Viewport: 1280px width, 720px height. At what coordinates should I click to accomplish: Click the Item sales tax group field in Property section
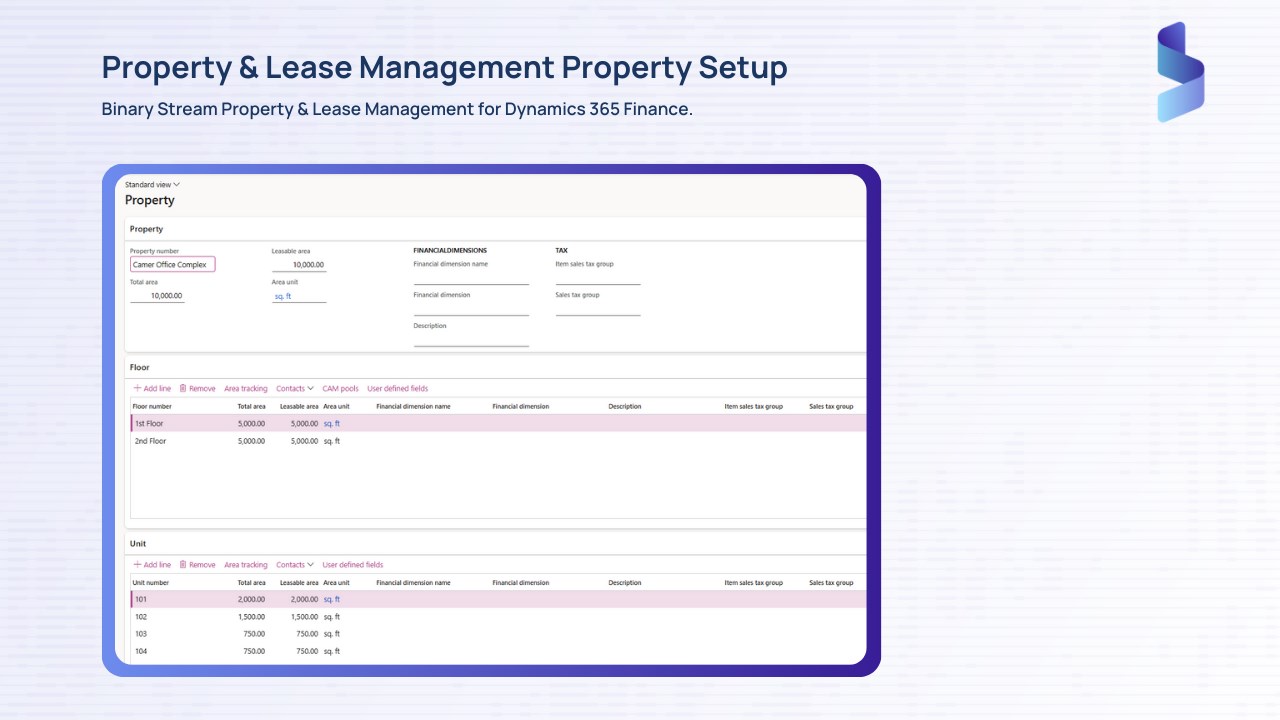(x=598, y=278)
